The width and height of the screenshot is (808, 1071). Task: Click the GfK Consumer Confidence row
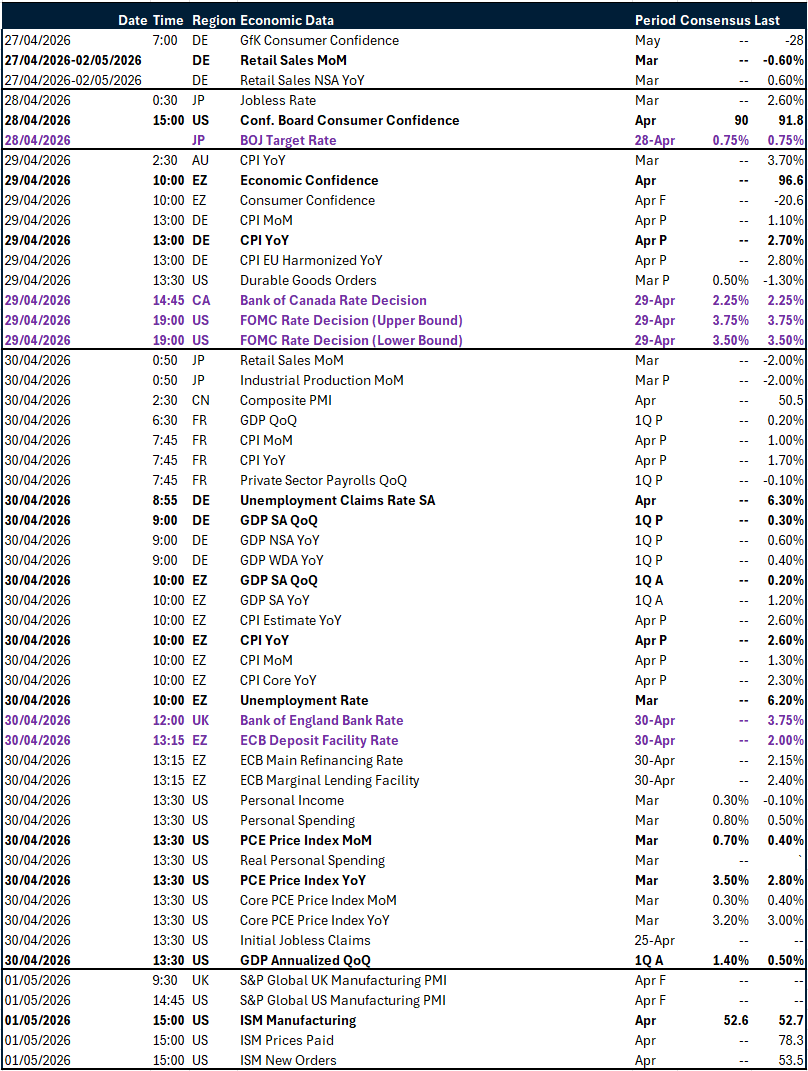pyautogui.click(x=320, y=40)
